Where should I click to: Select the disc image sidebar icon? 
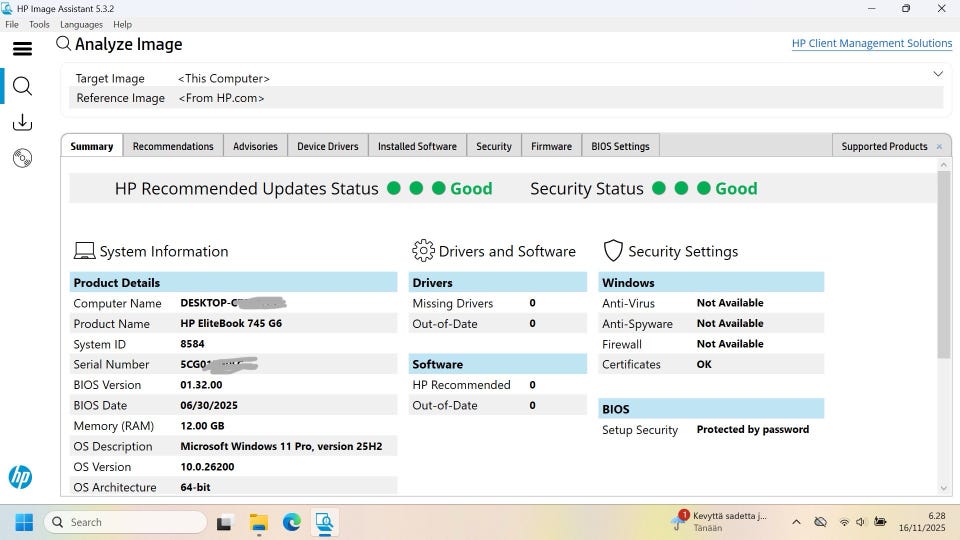pos(22,158)
